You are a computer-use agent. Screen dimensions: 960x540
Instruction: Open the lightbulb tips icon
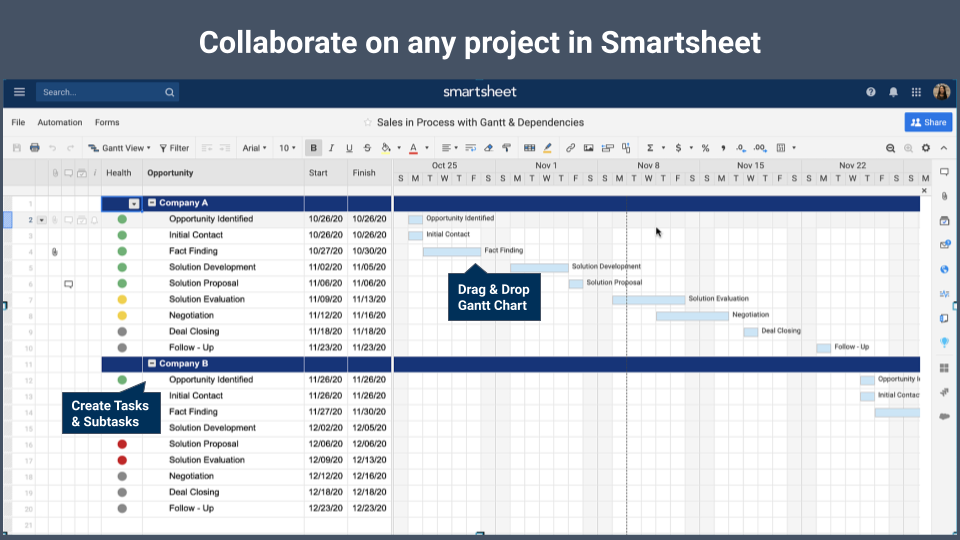pos(944,342)
